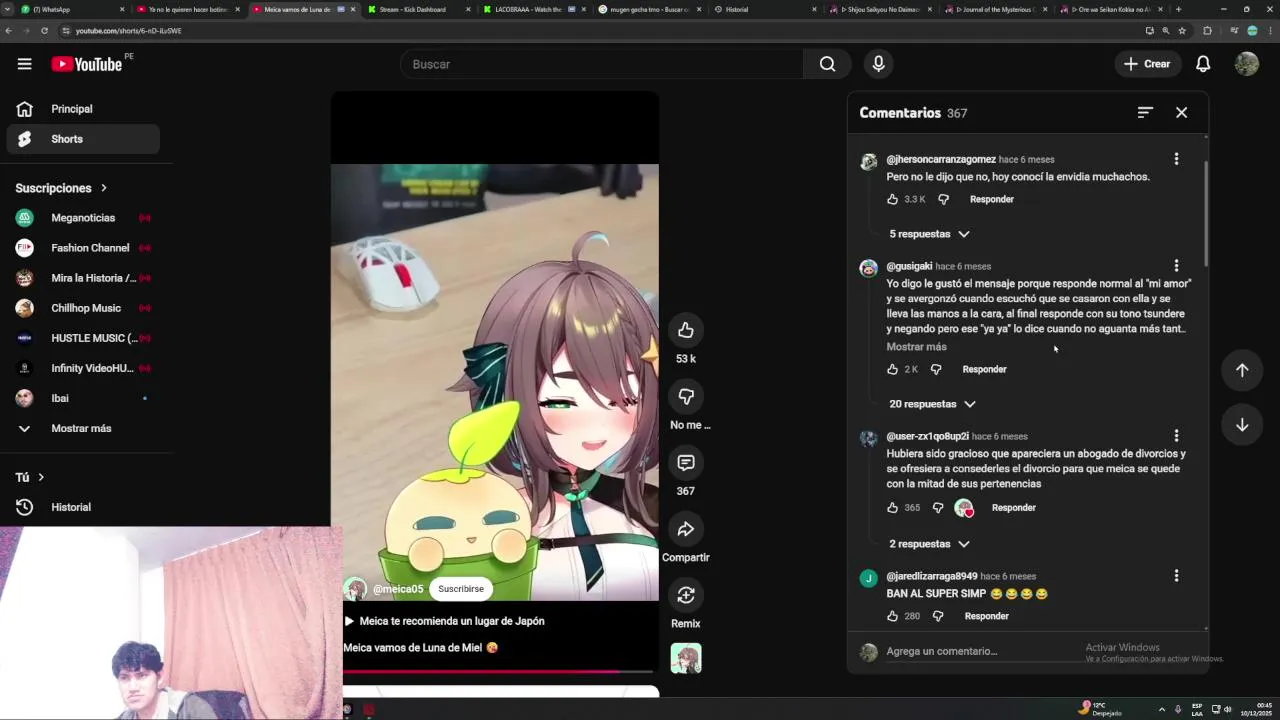Reply to jhersoncarranzagomez with Responder

tap(992, 200)
